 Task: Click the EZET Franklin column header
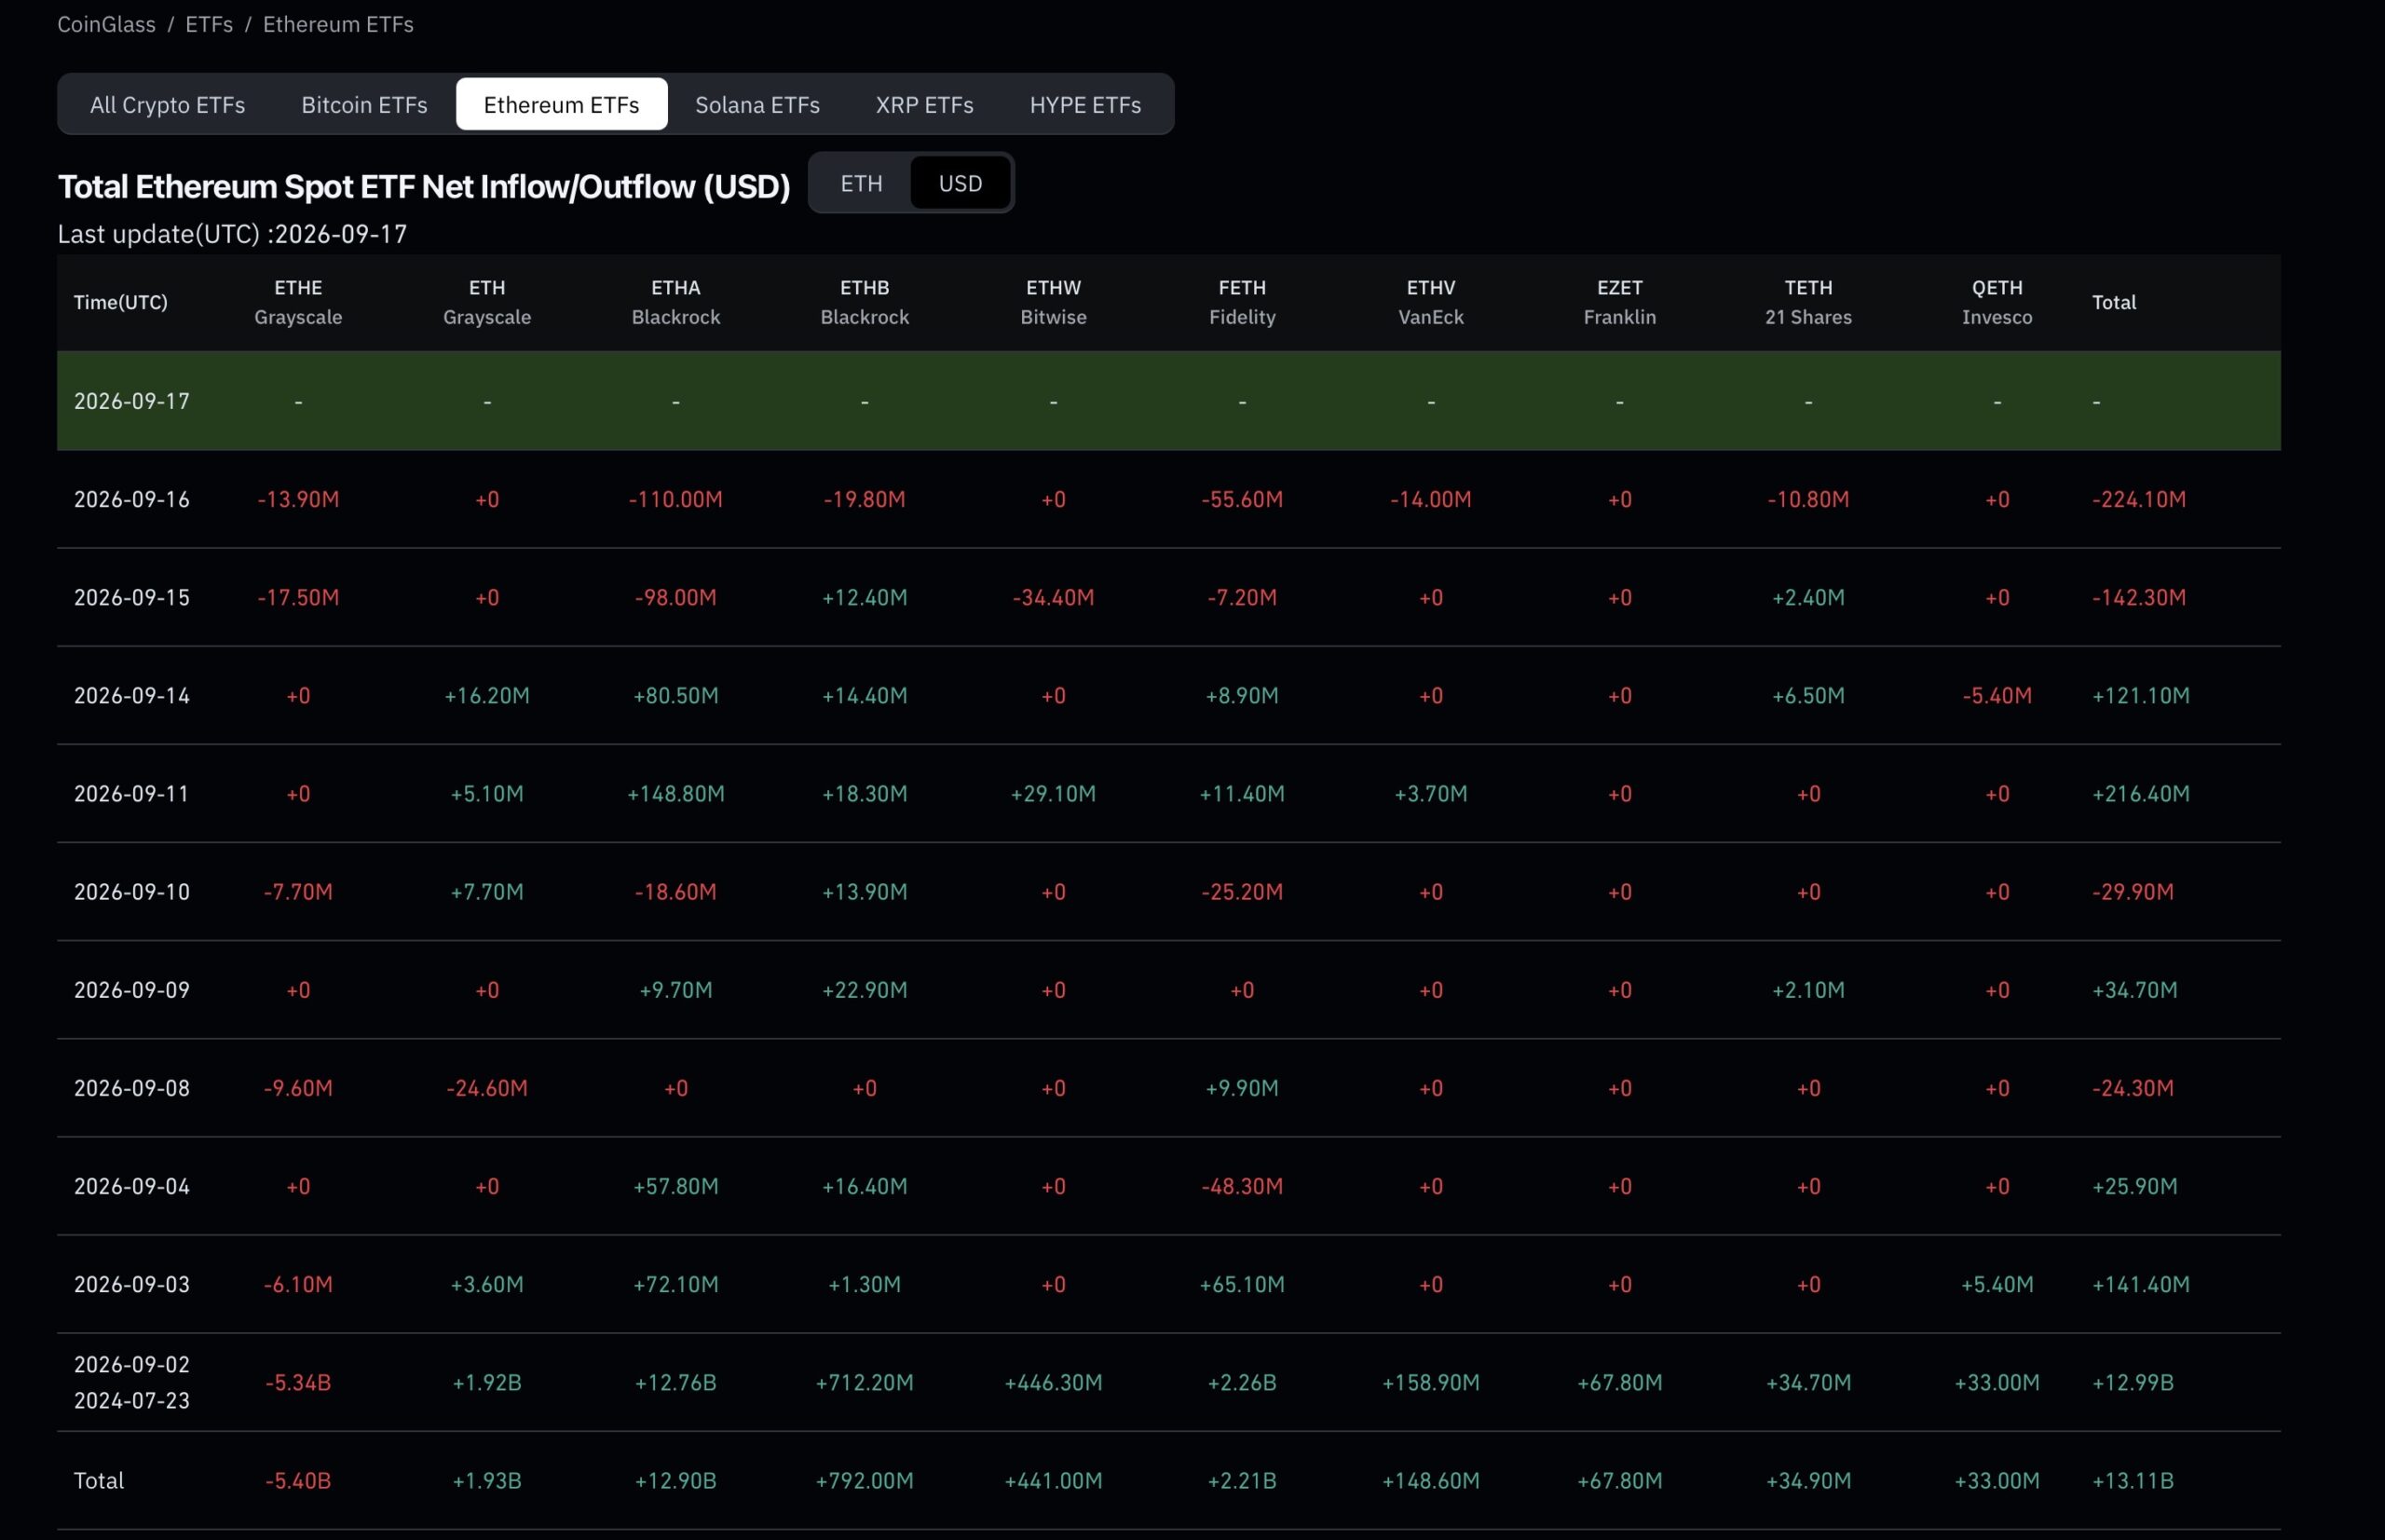pyautogui.click(x=1620, y=302)
